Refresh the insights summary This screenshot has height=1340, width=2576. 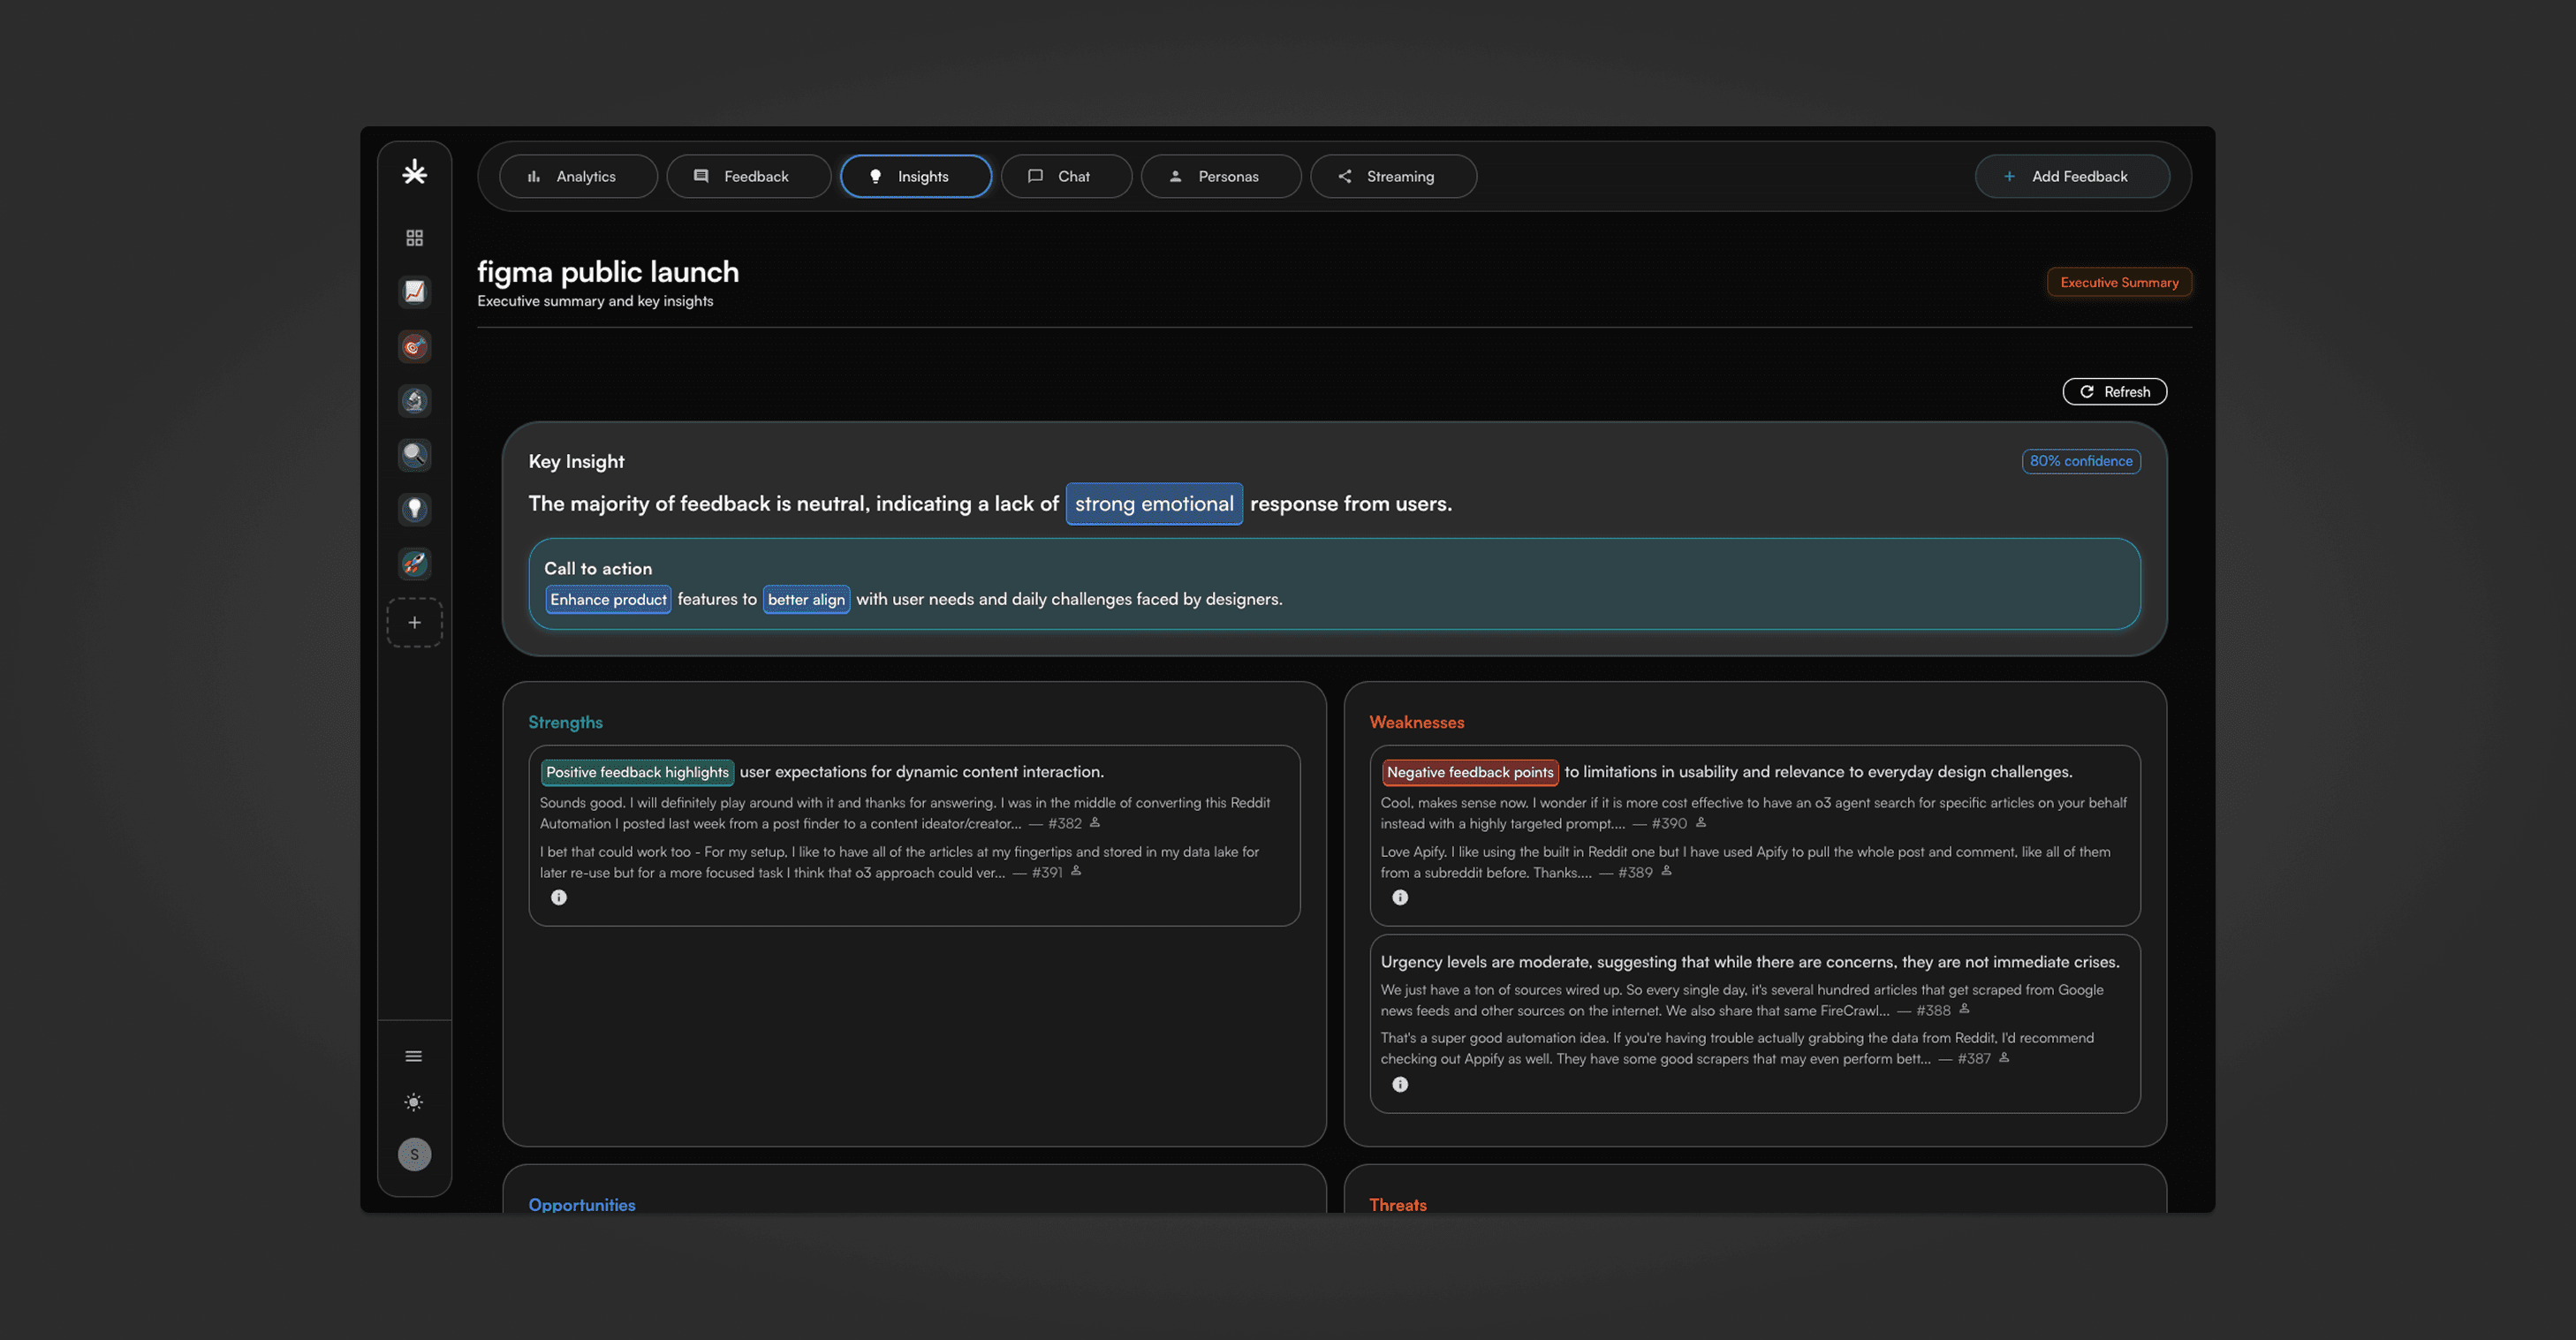(2114, 392)
